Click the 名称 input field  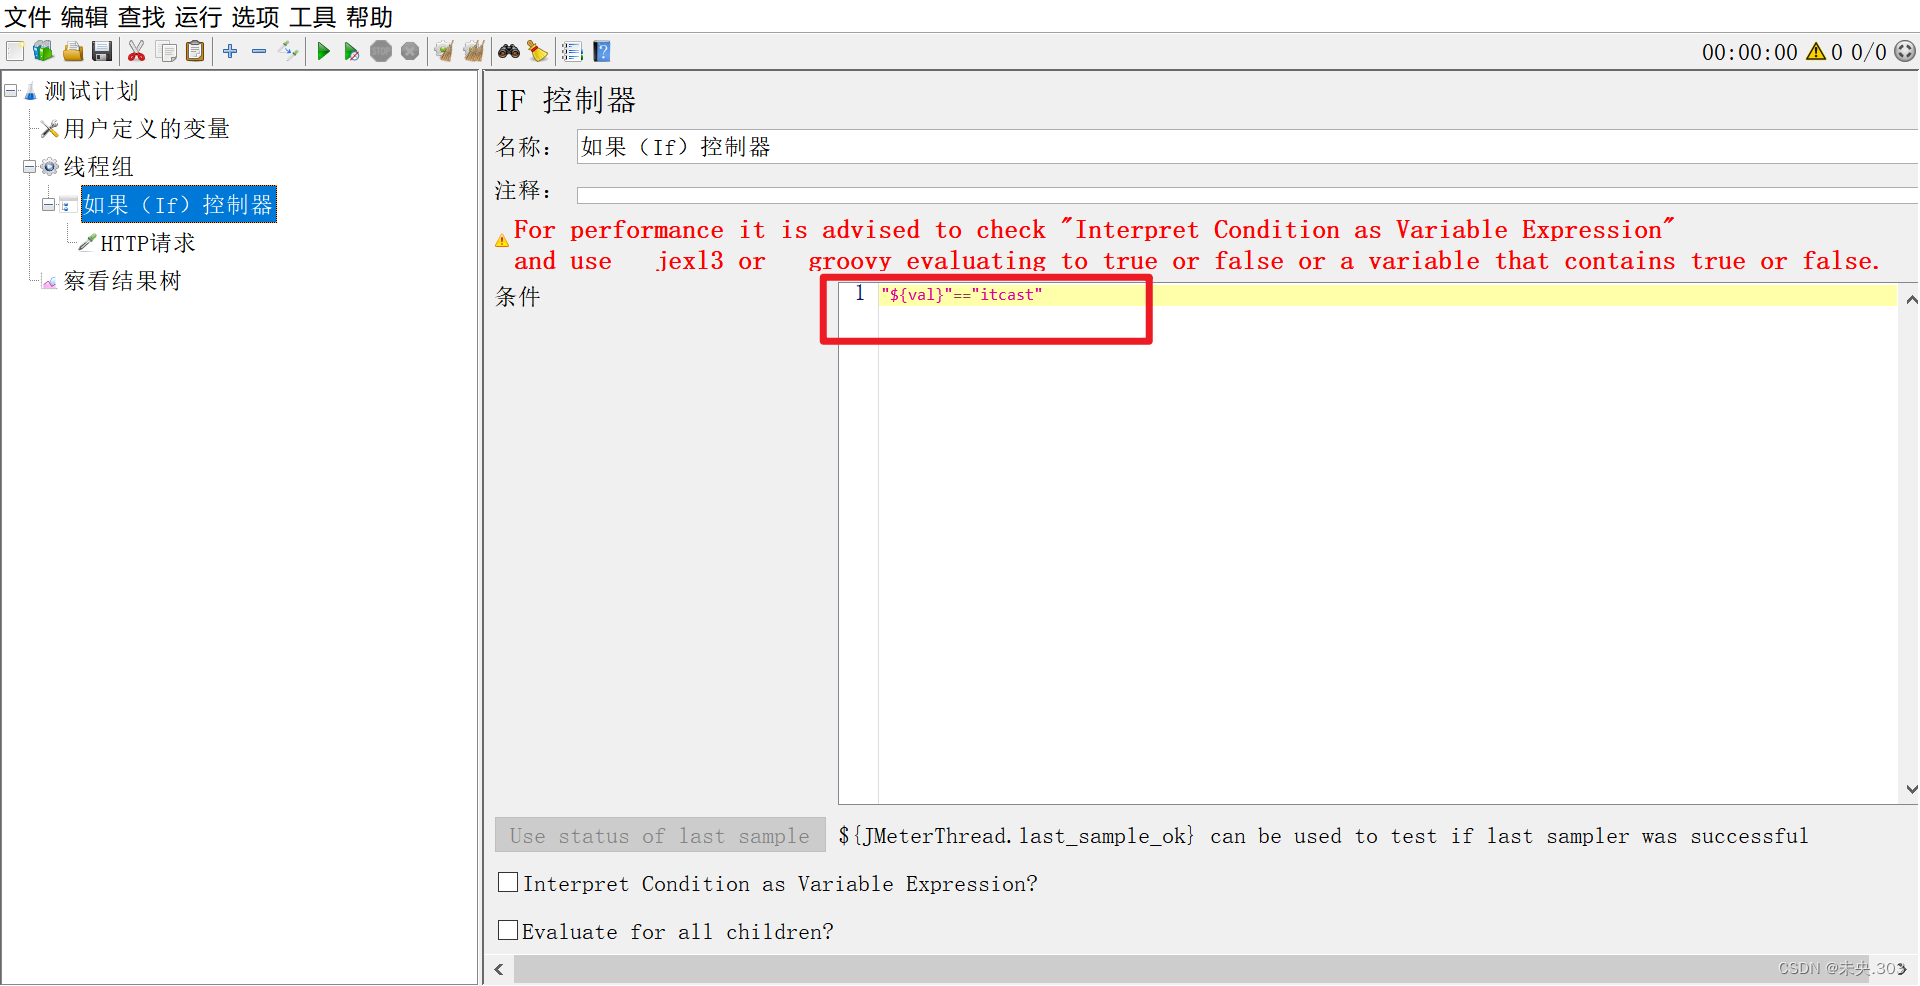[x=1247, y=147]
